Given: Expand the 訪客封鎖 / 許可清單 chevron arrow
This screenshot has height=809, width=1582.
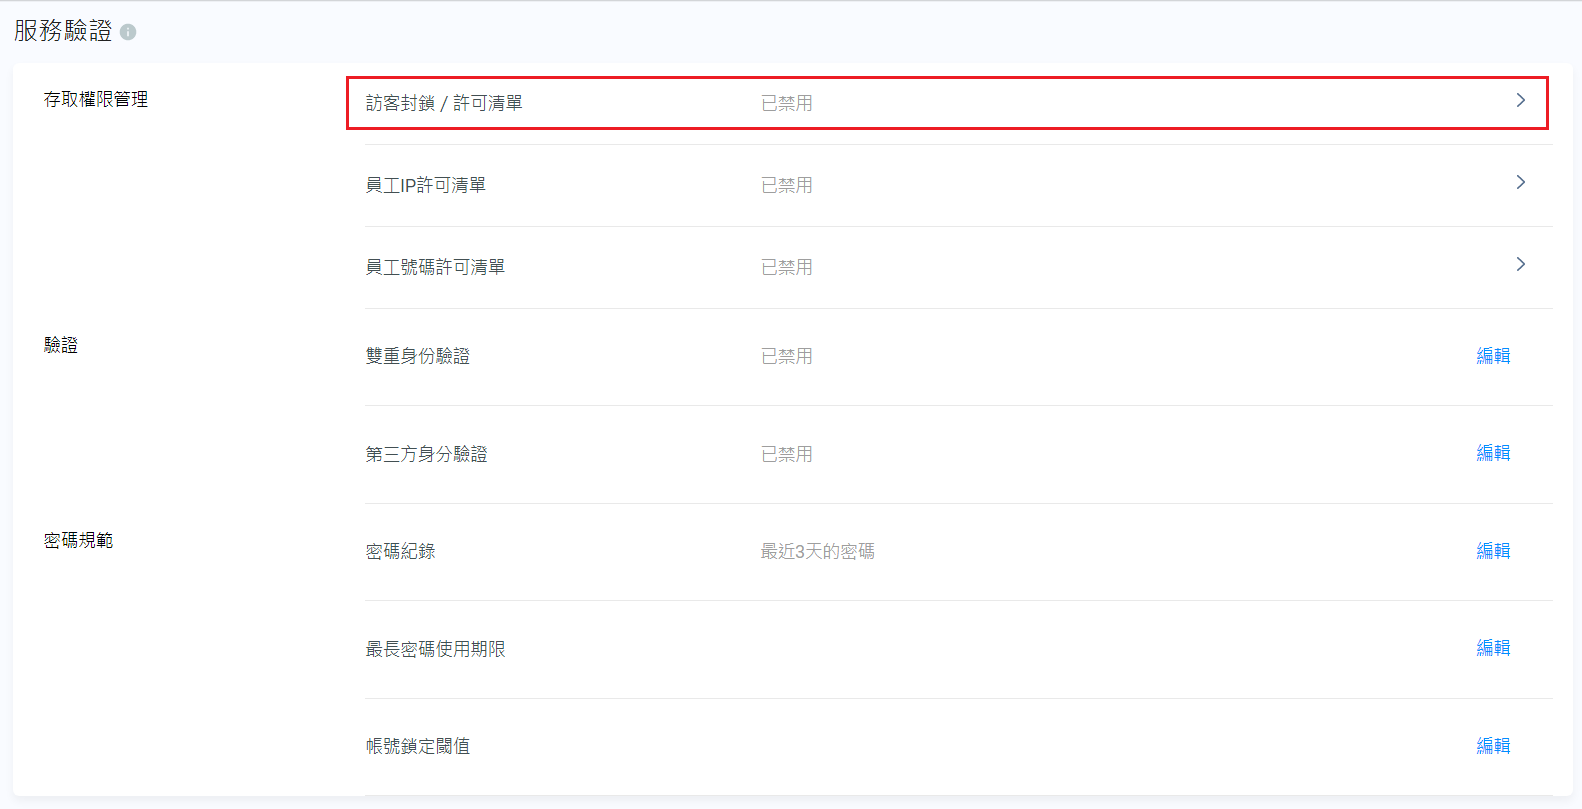Looking at the screenshot, I should pos(1520,101).
